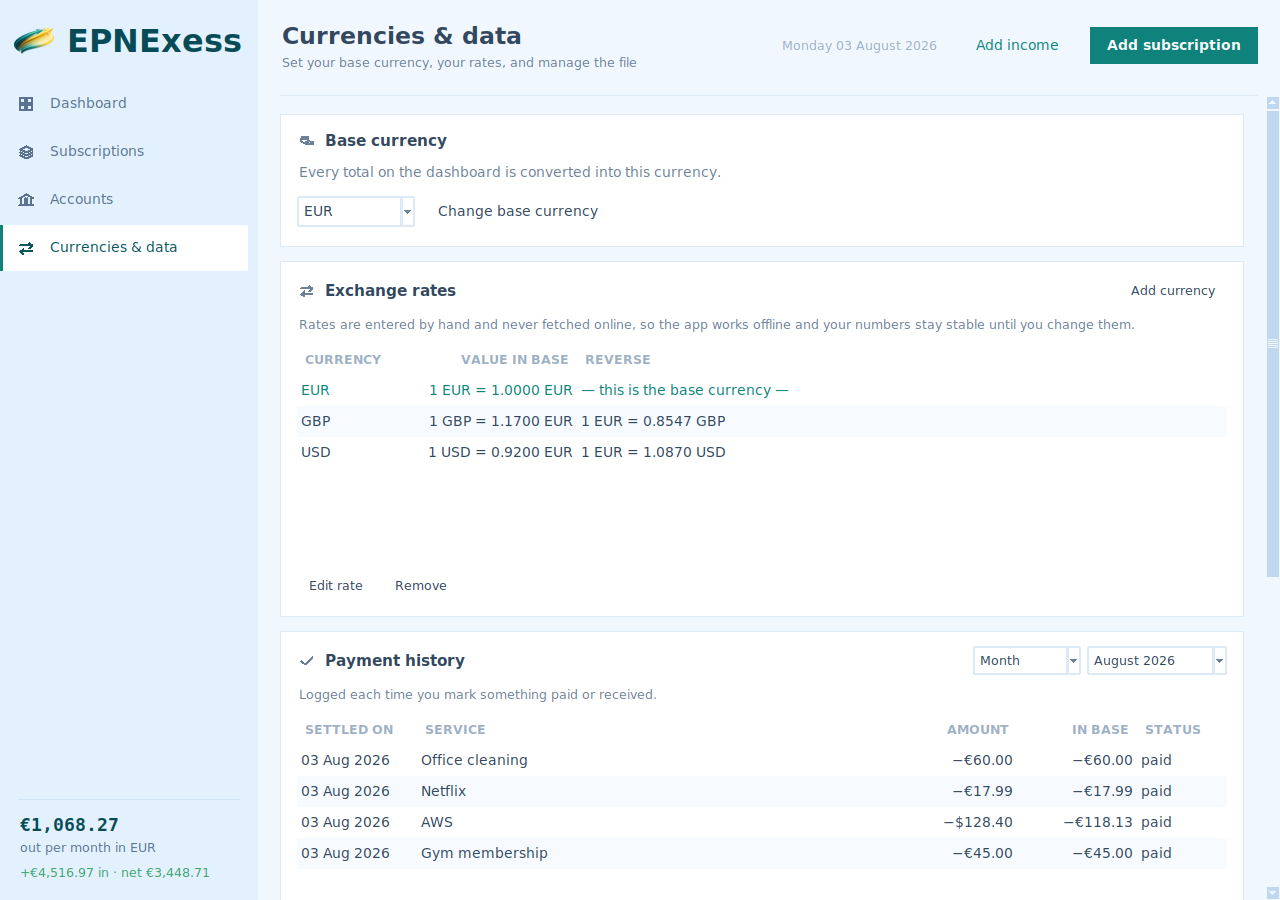Click Change base currency button

pos(518,211)
